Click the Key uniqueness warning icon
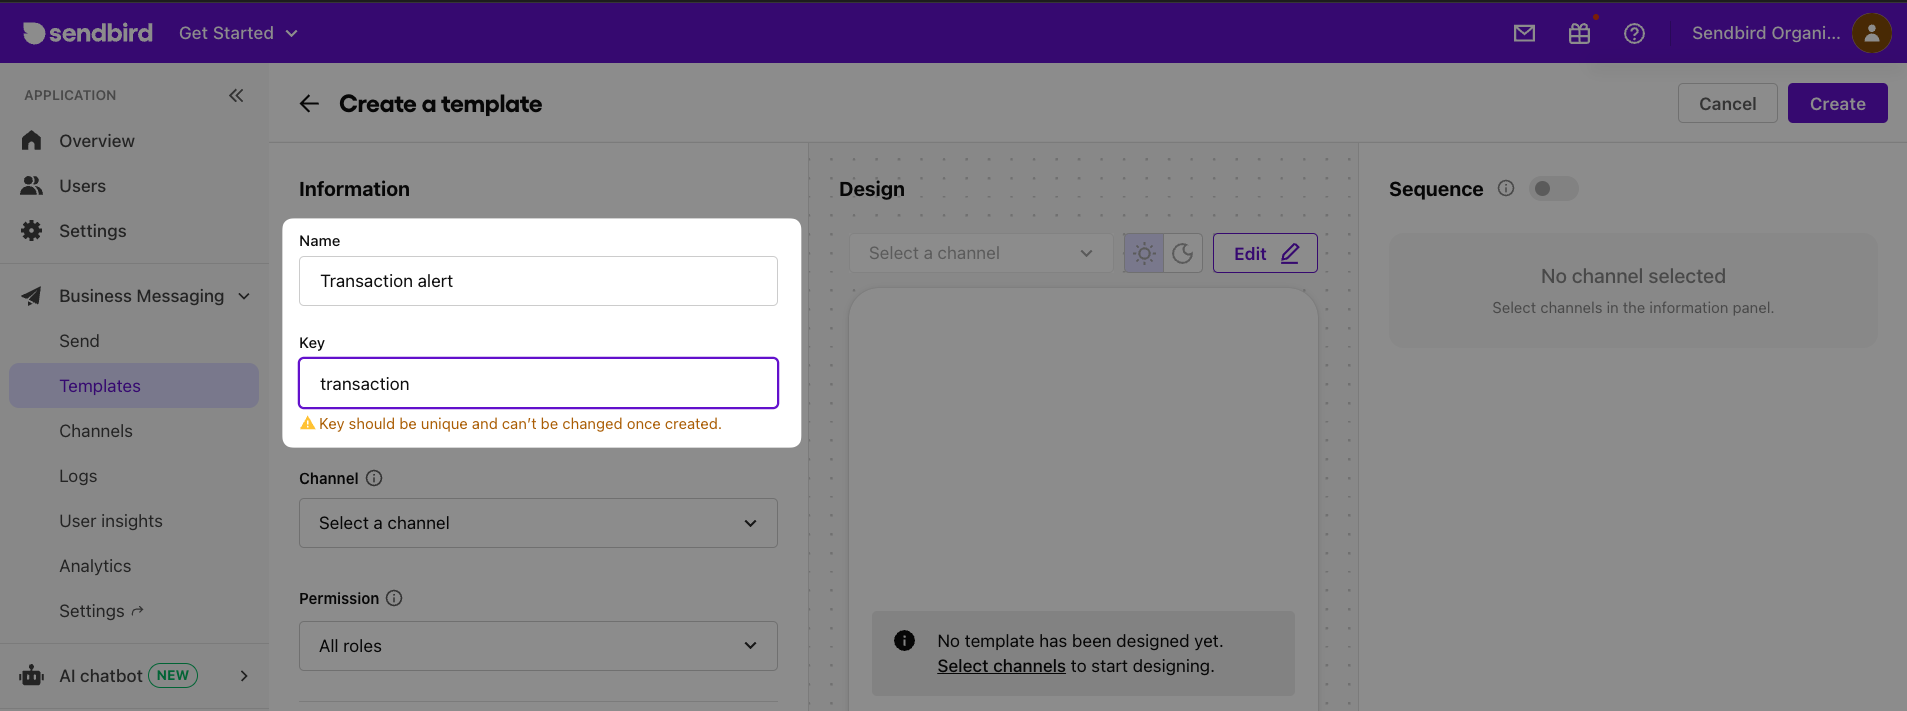Screen dimensions: 1907x711 [308, 423]
